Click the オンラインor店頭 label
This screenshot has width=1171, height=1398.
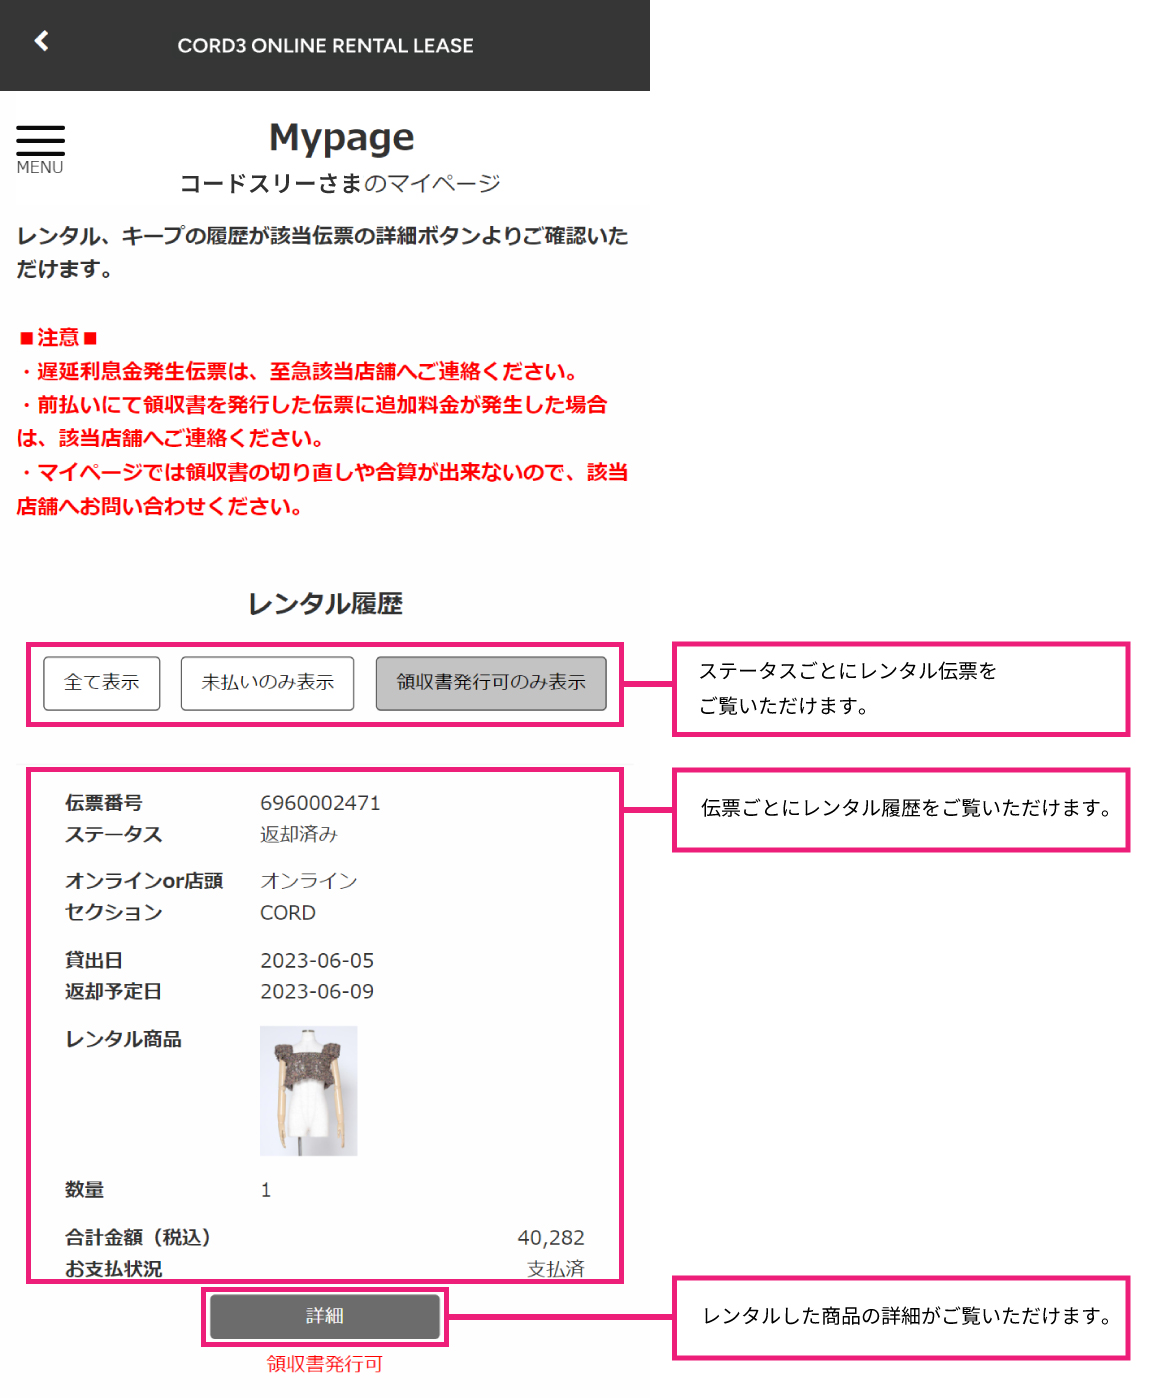(144, 881)
